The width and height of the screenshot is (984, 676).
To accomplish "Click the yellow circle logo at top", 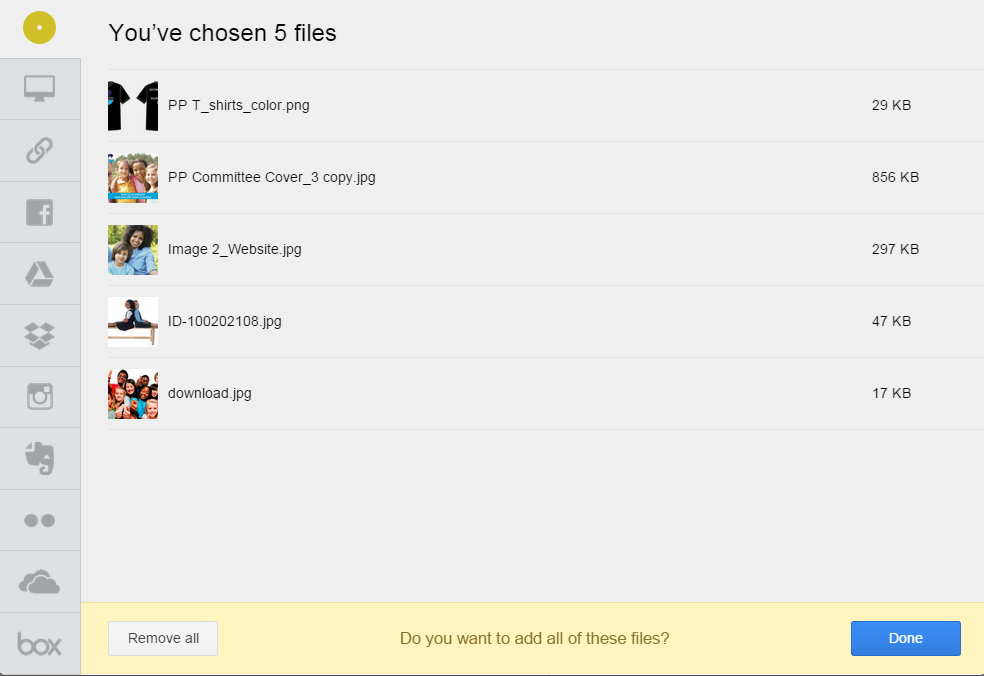I will click(40, 28).
